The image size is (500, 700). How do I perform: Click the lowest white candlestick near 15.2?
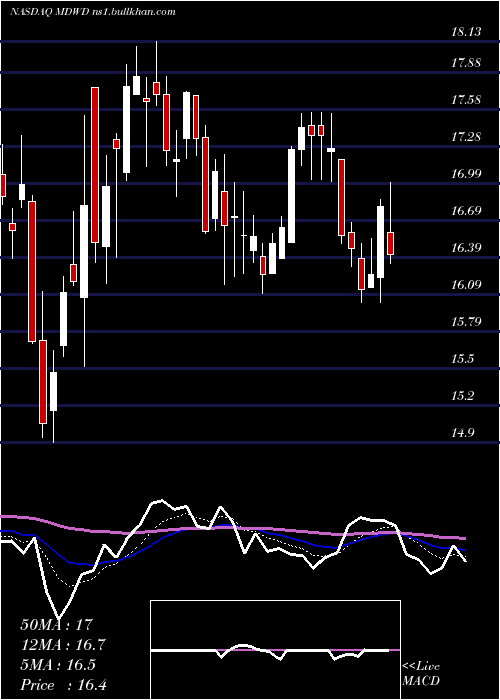(54, 391)
